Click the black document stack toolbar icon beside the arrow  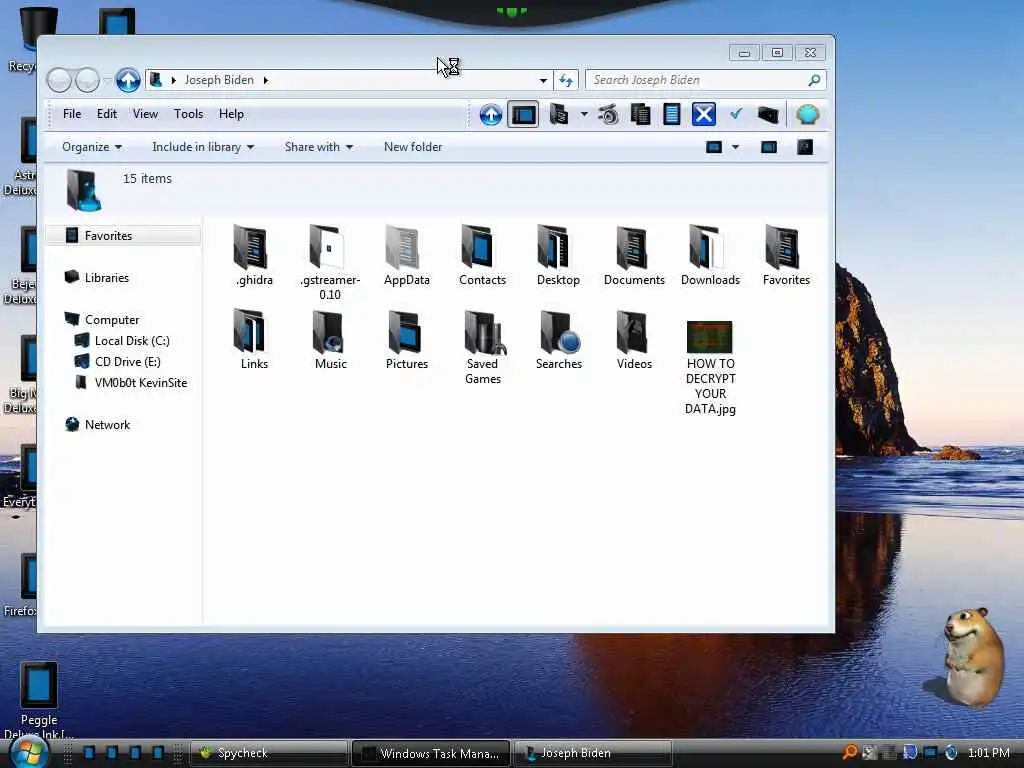pyautogui.click(x=558, y=115)
